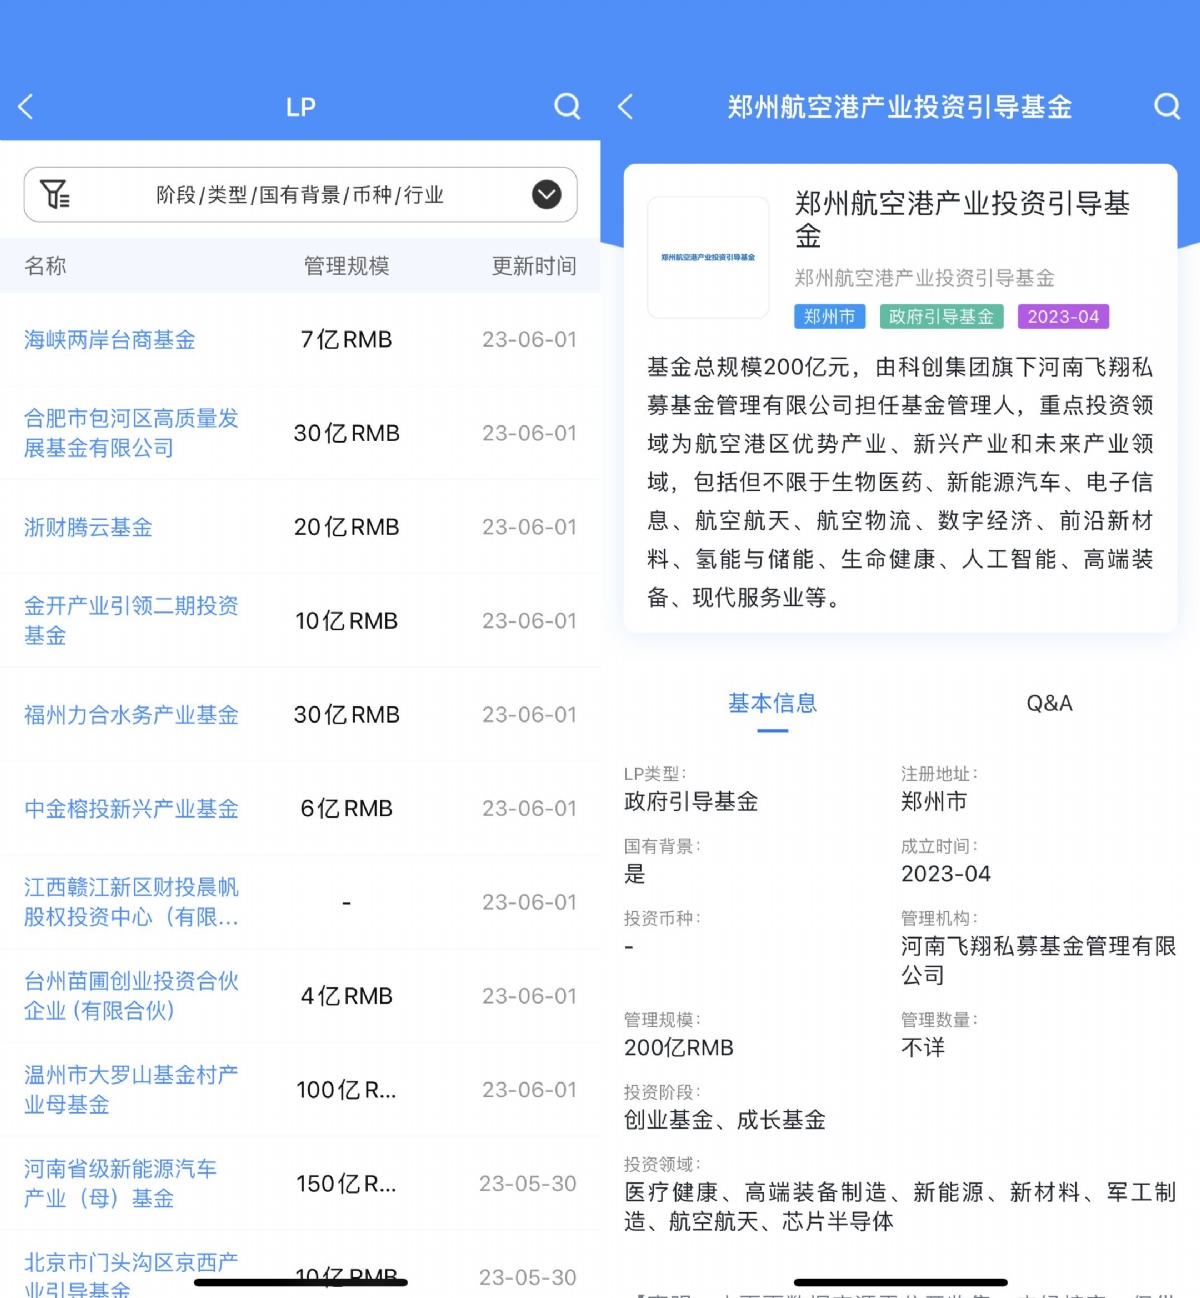1200x1298 pixels.
Task: Tap the search icon on the fund detail page
Action: click(1166, 106)
